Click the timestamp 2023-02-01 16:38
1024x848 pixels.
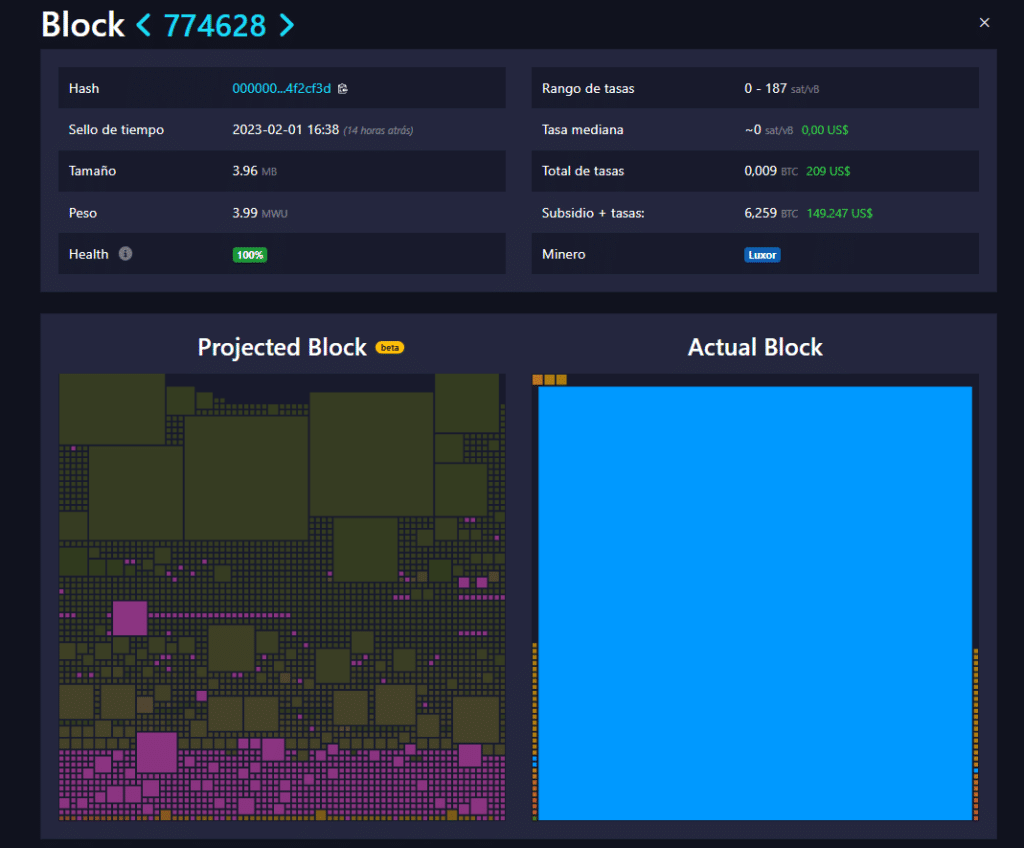[285, 129]
